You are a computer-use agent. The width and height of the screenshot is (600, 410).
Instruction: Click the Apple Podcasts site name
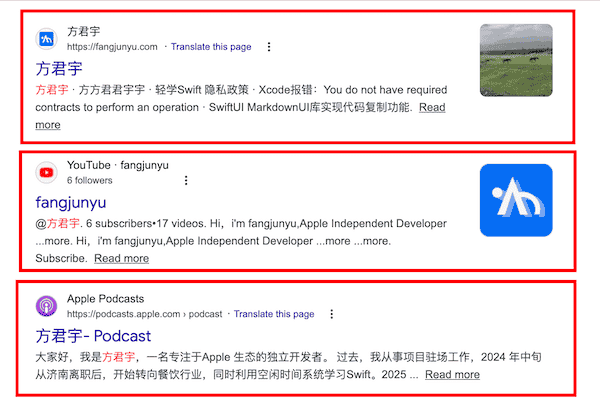point(105,298)
